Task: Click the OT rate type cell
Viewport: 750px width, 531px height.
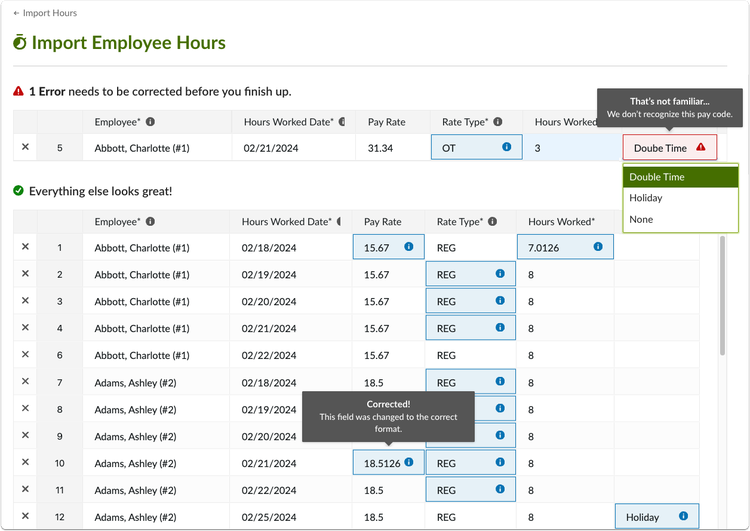Action: (x=476, y=147)
